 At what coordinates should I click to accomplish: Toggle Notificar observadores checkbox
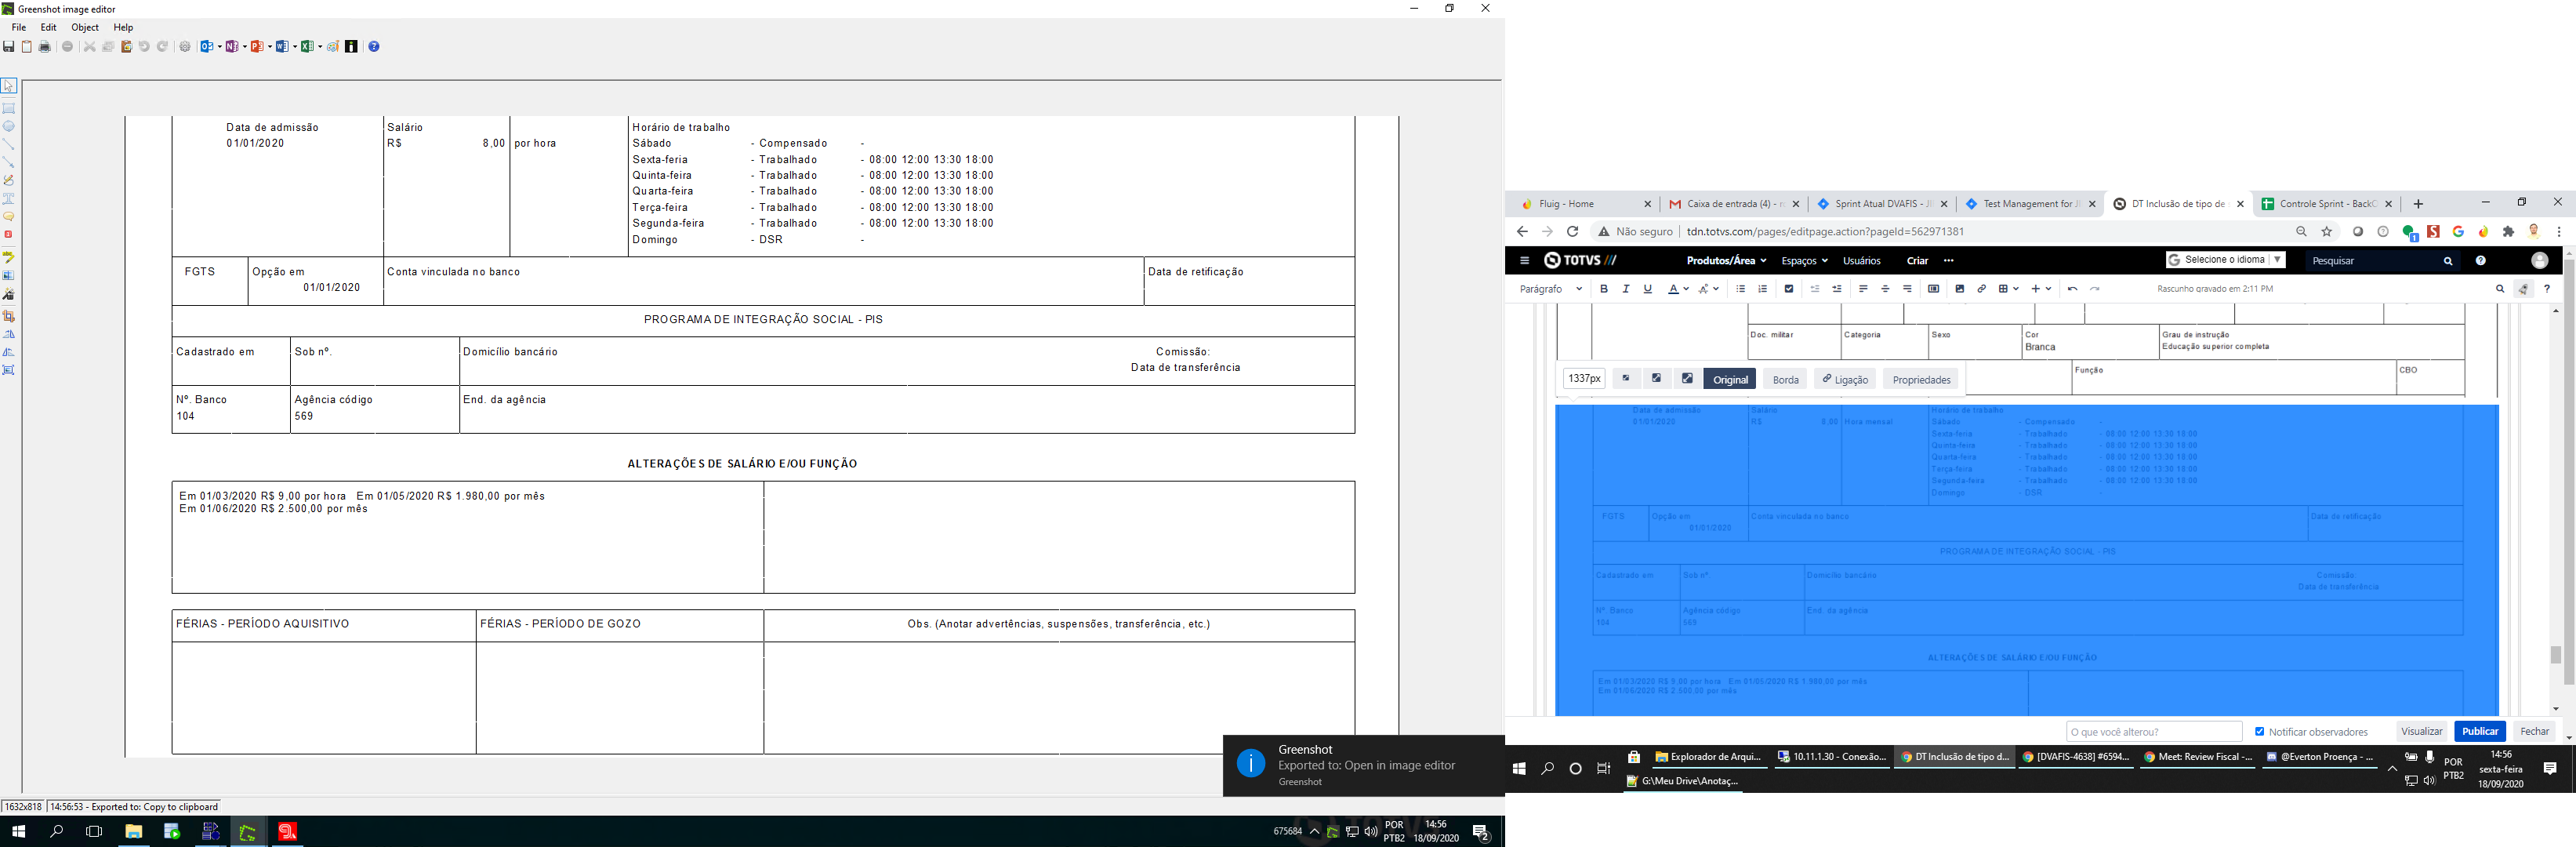[x=2260, y=732]
